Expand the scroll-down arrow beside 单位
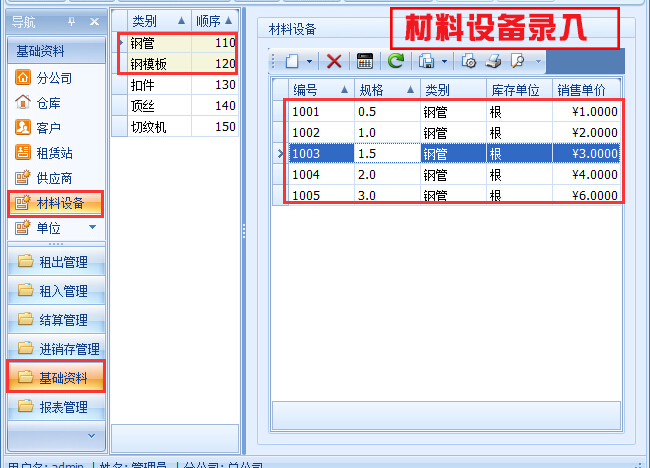 point(93,228)
